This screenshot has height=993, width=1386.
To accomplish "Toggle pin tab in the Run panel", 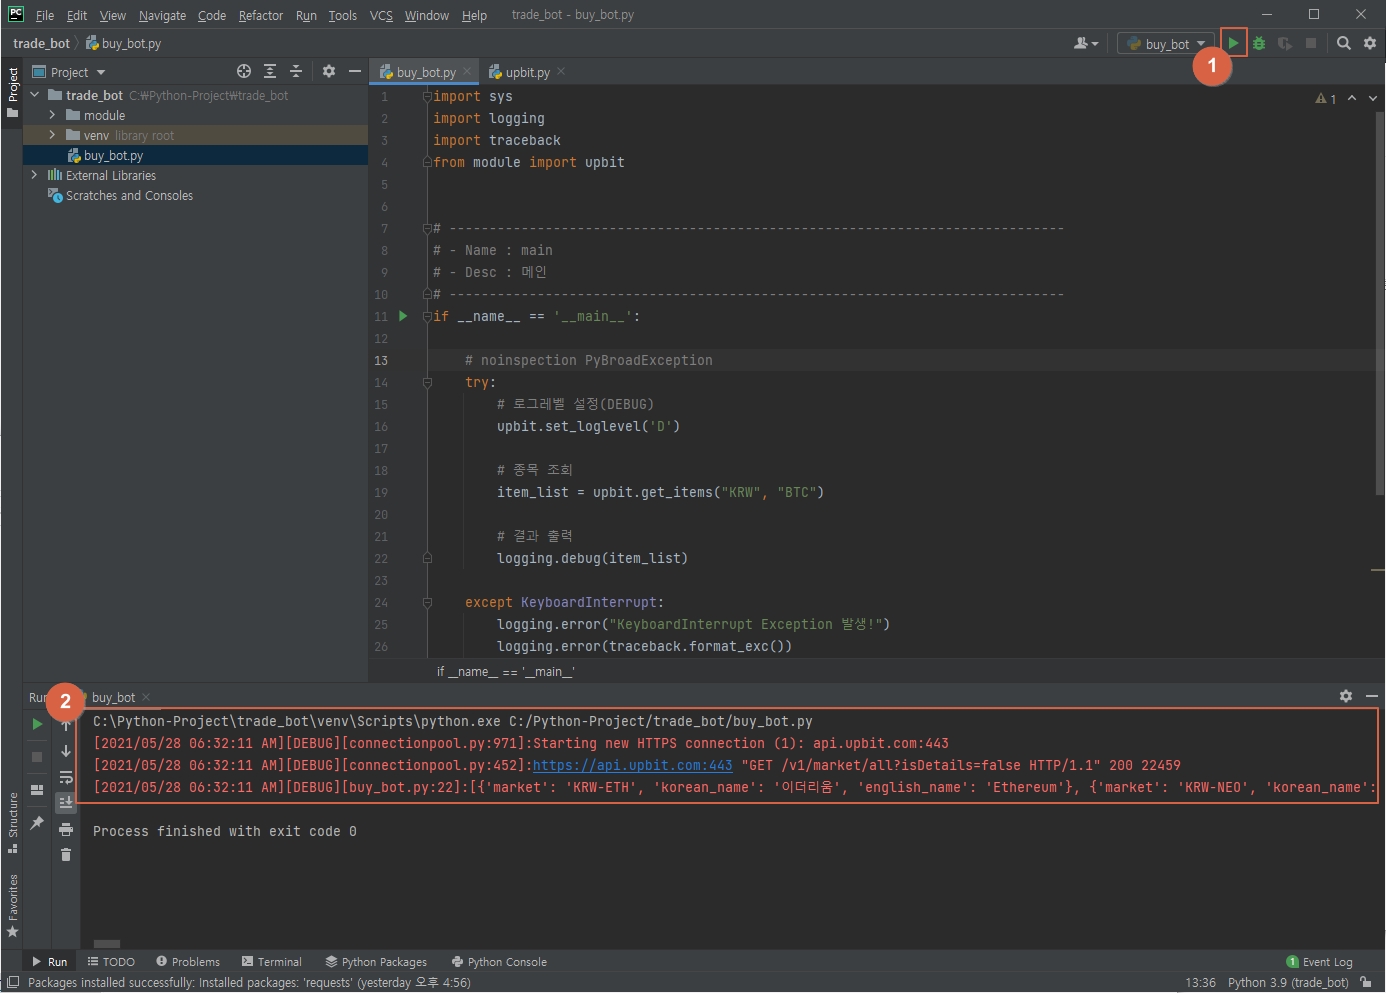I will pos(37,822).
